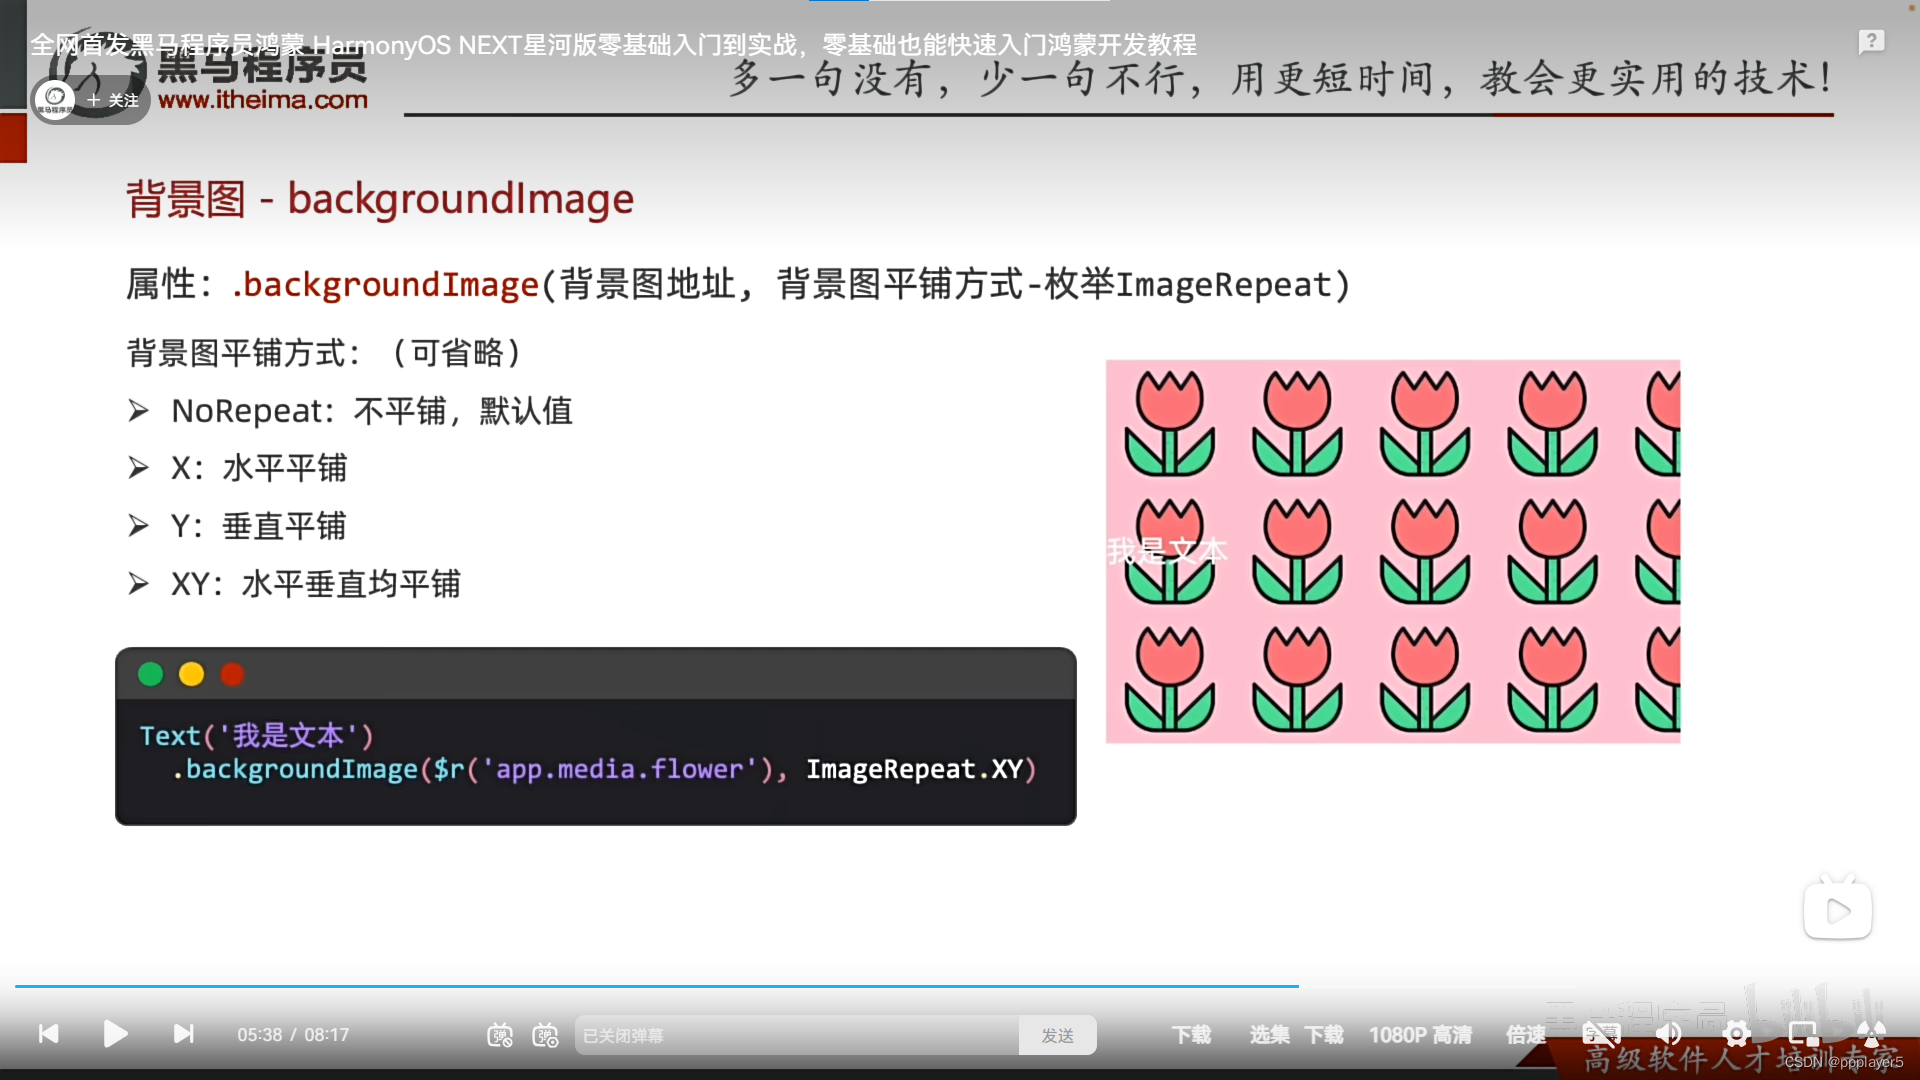Image resolution: width=1920 pixels, height=1080 pixels.
Task: Click the 关注 follow button
Action: tap(113, 100)
